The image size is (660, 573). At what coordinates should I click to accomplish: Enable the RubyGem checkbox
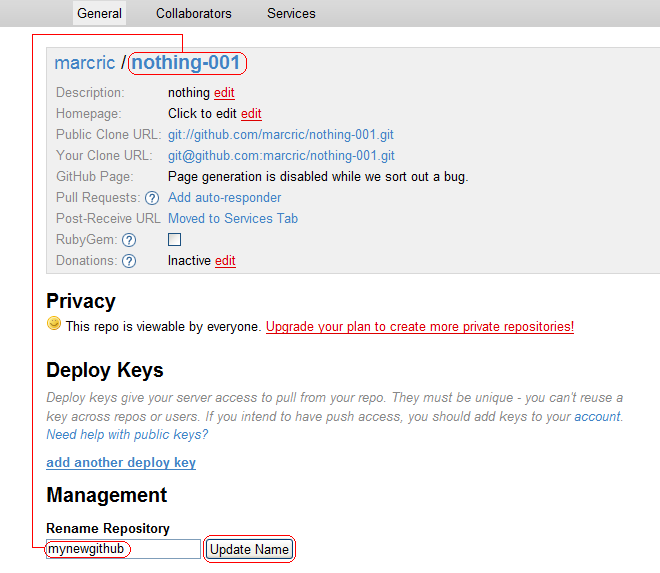(174, 240)
